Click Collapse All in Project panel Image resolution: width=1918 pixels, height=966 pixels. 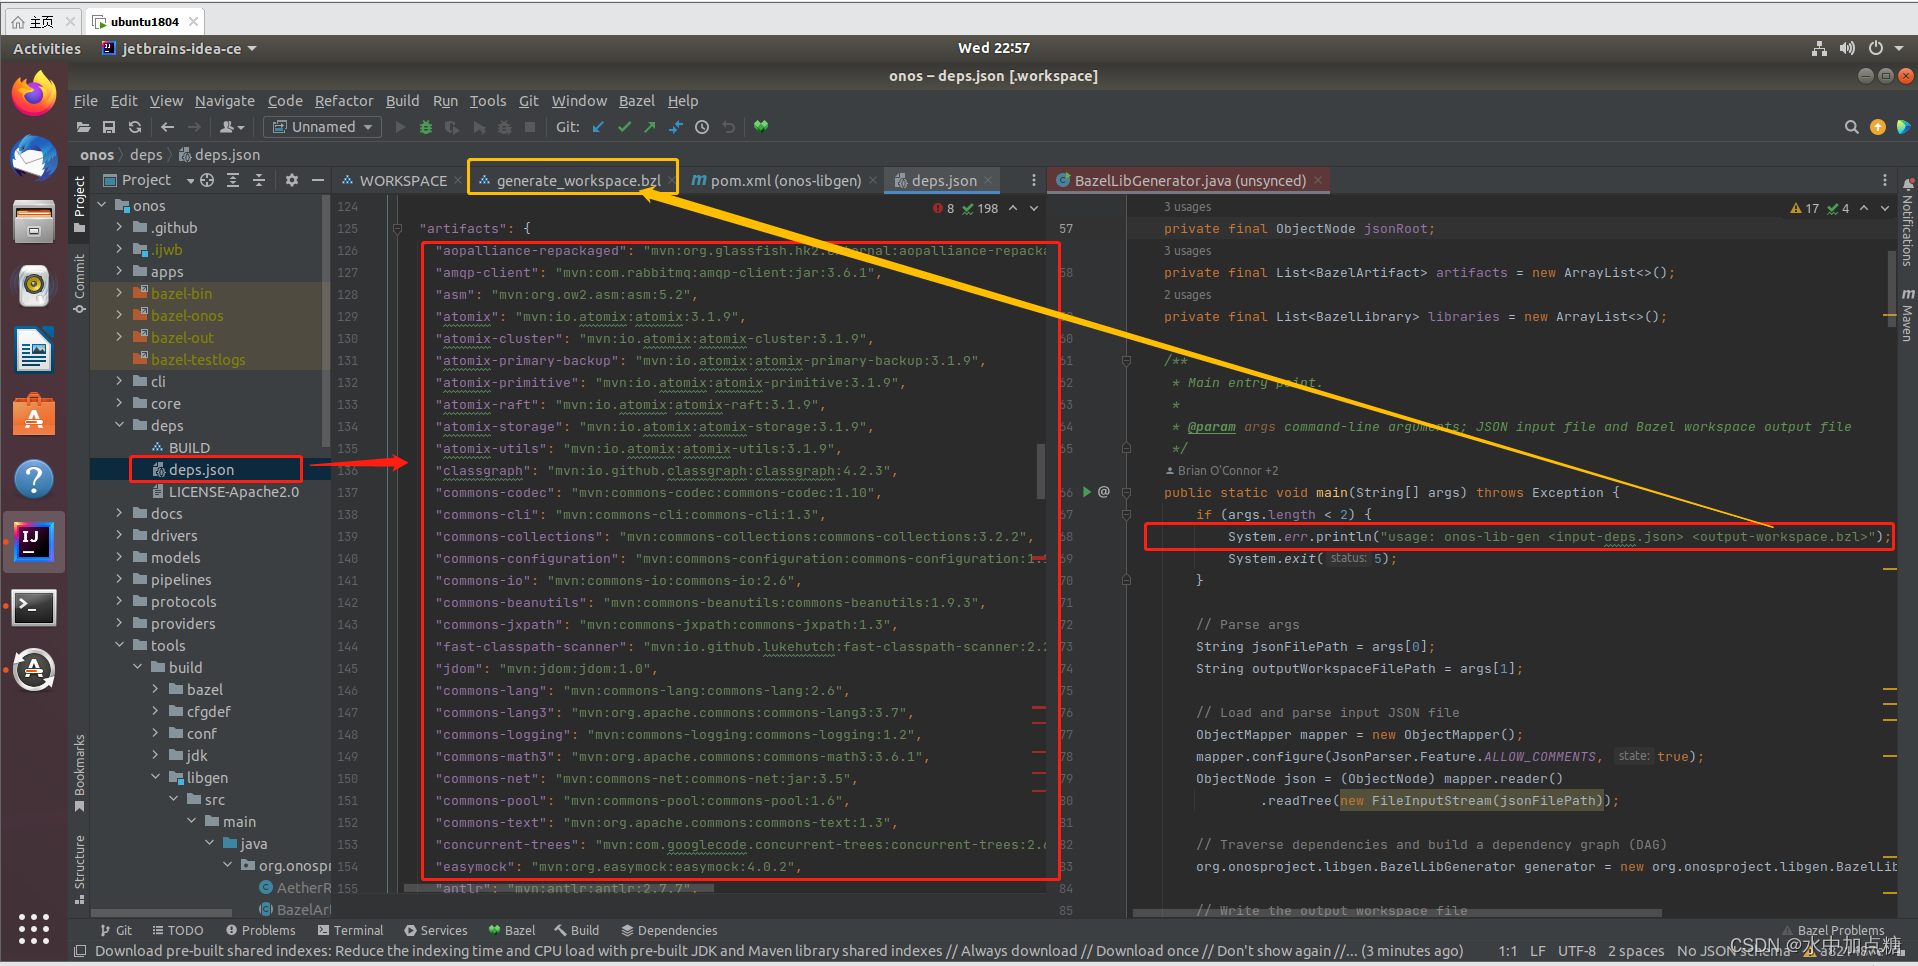click(259, 180)
